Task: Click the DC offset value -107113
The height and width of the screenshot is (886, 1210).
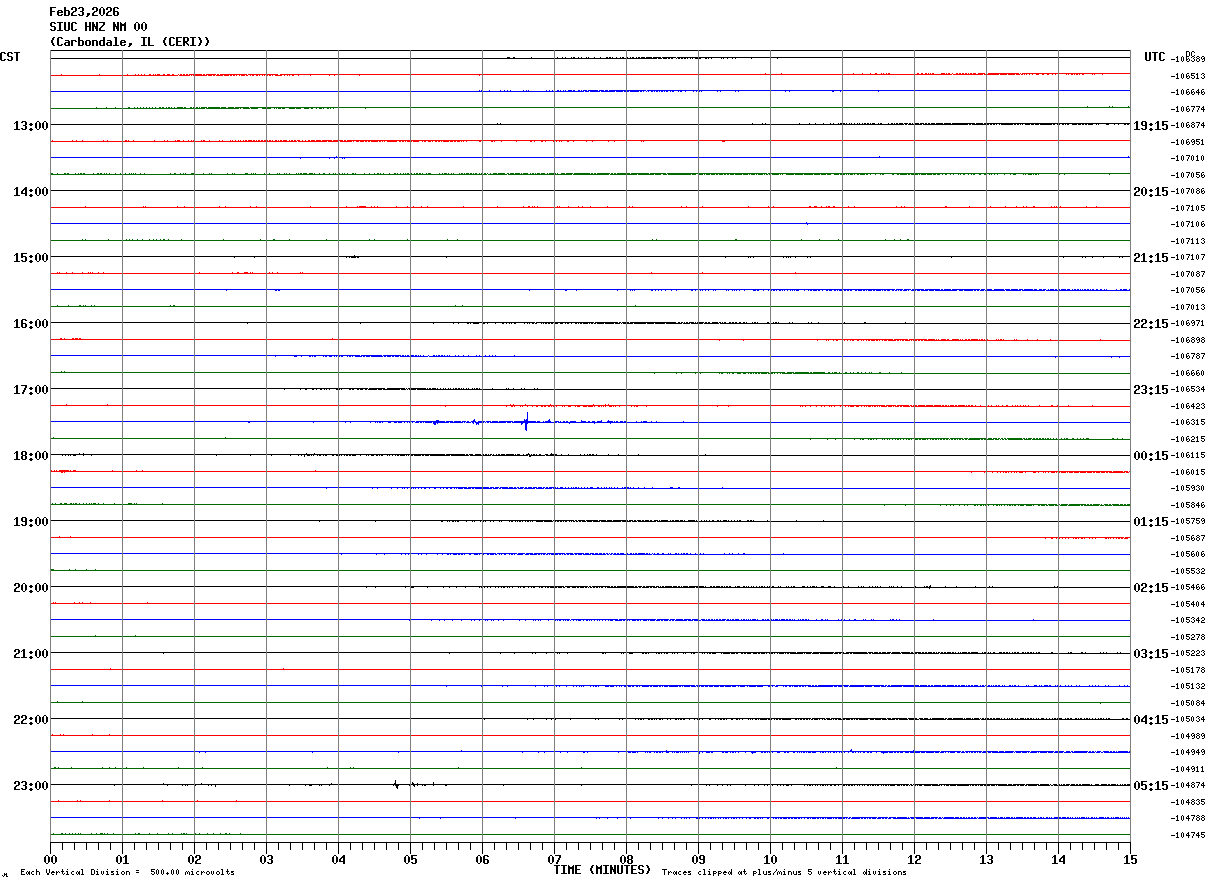Action: tap(1187, 241)
